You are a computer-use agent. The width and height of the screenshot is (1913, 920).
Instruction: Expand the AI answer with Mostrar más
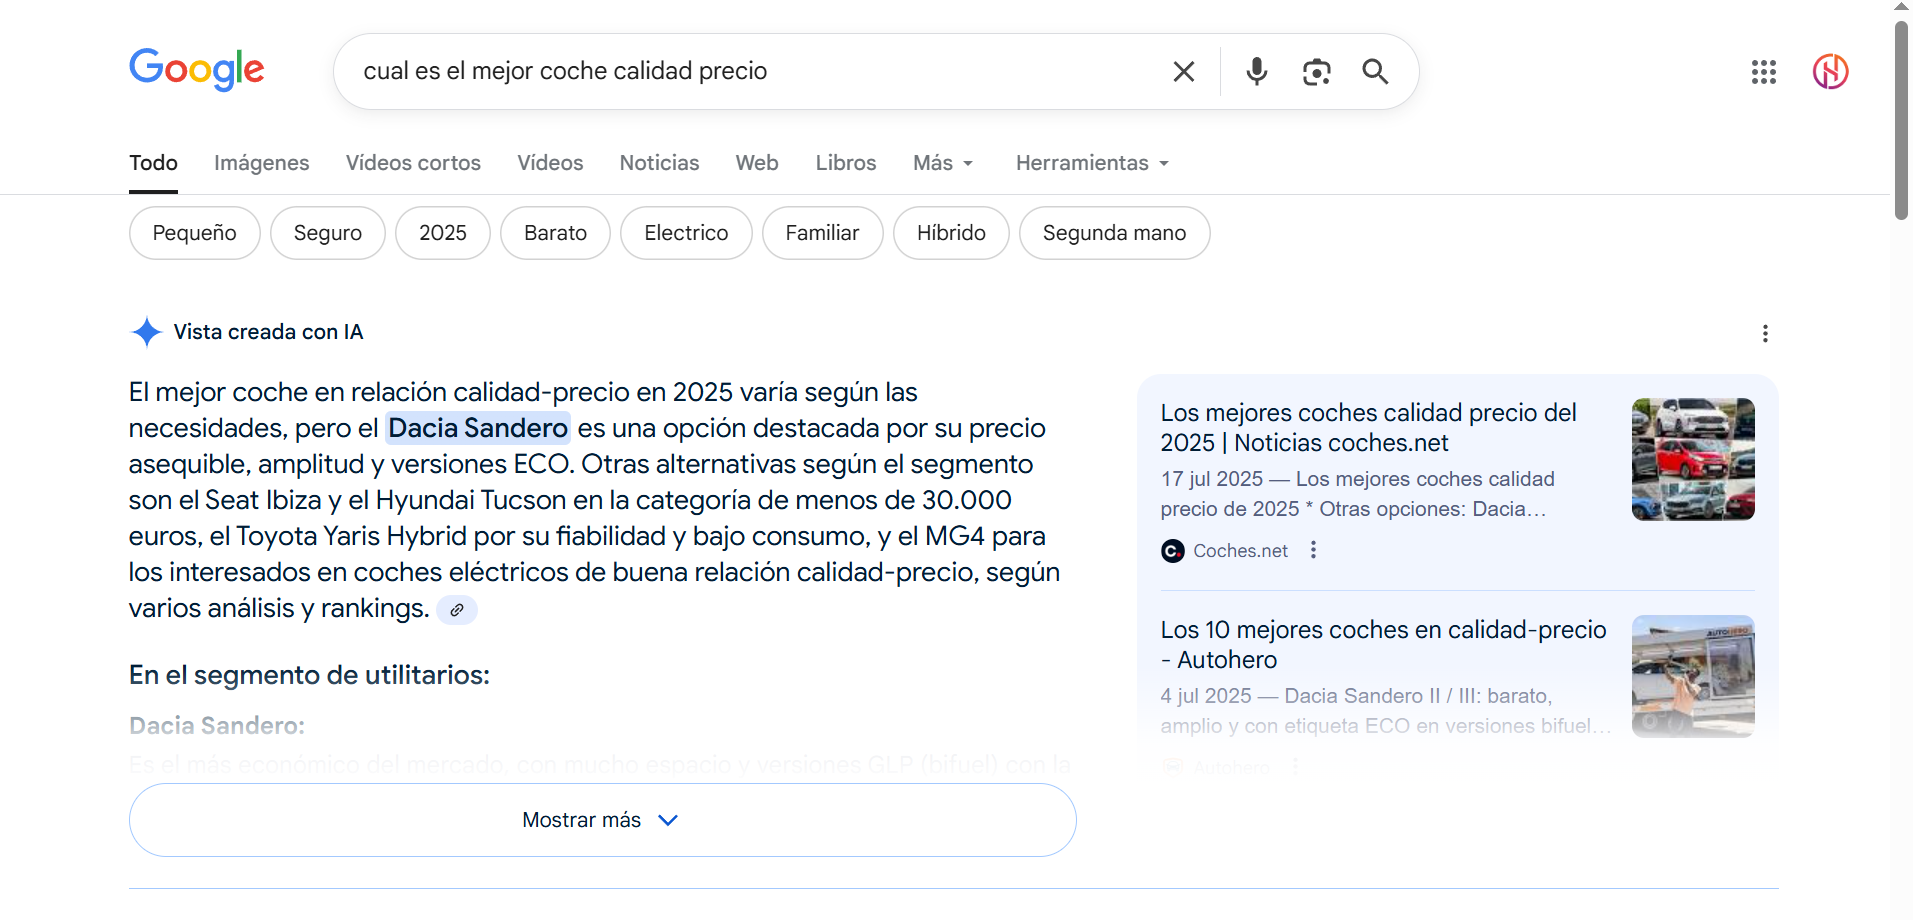pyautogui.click(x=601, y=819)
